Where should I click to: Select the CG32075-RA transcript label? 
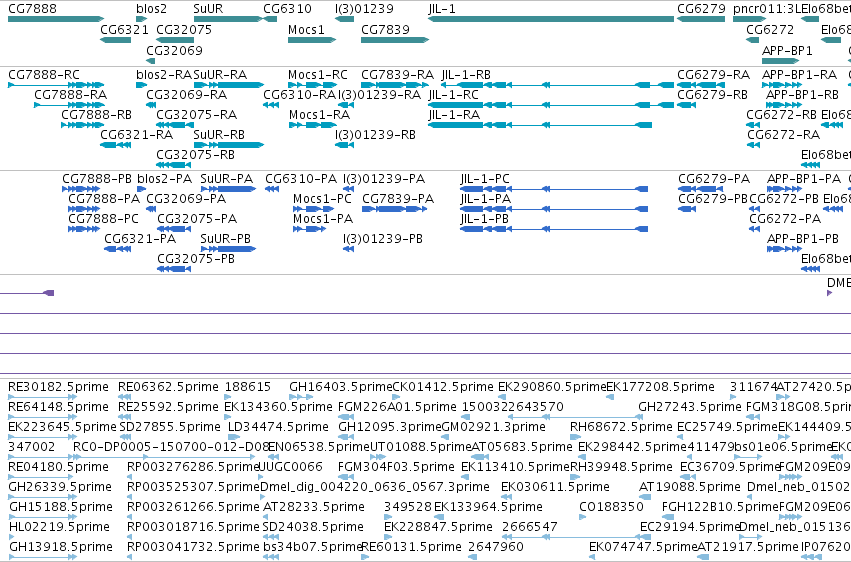click(196, 114)
